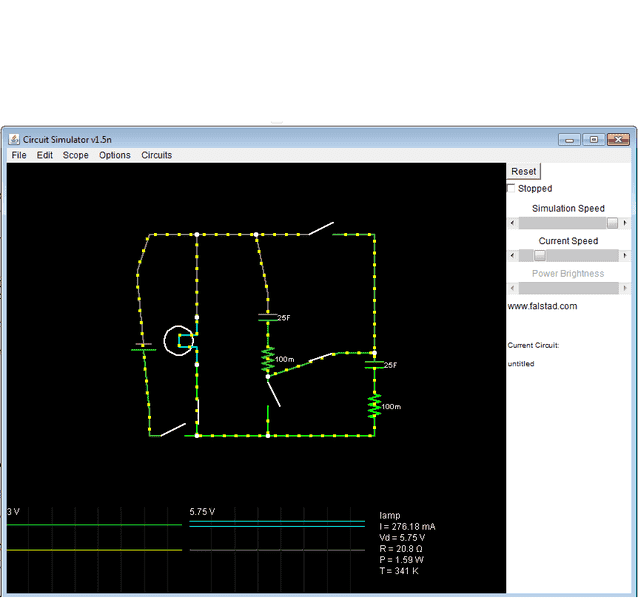Click left arrow of Power Brightness slider
The image size is (638, 600).
point(513,288)
